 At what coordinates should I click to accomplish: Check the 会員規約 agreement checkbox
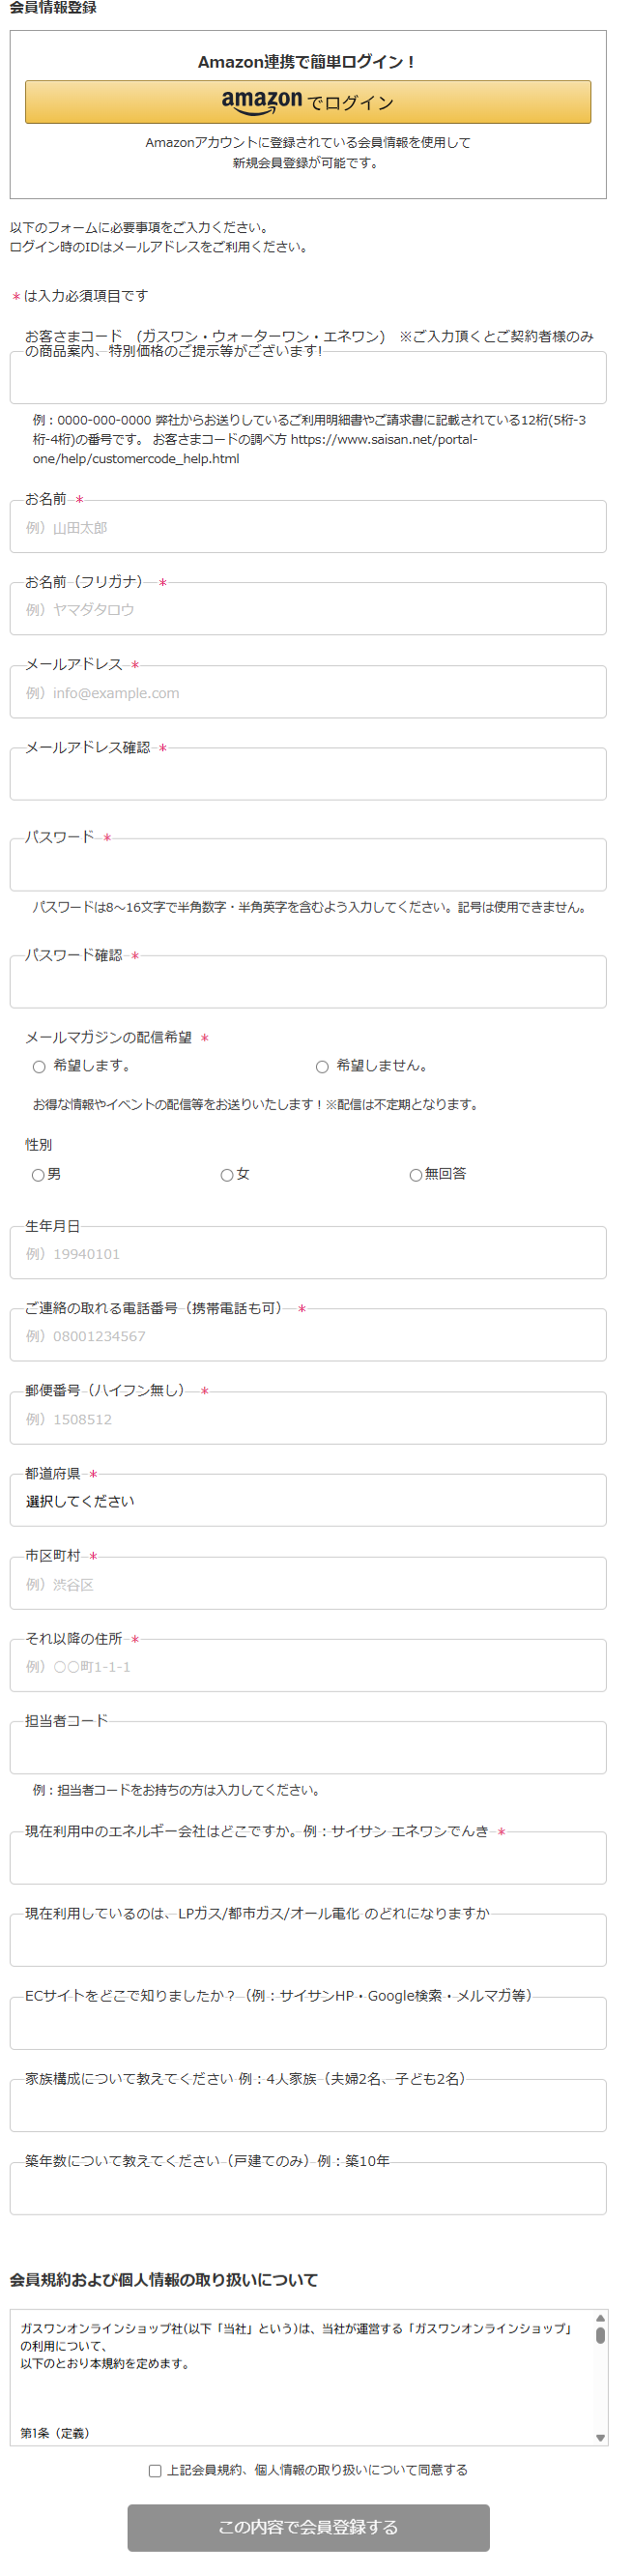pyautogui.click(x=155, y=2470)
